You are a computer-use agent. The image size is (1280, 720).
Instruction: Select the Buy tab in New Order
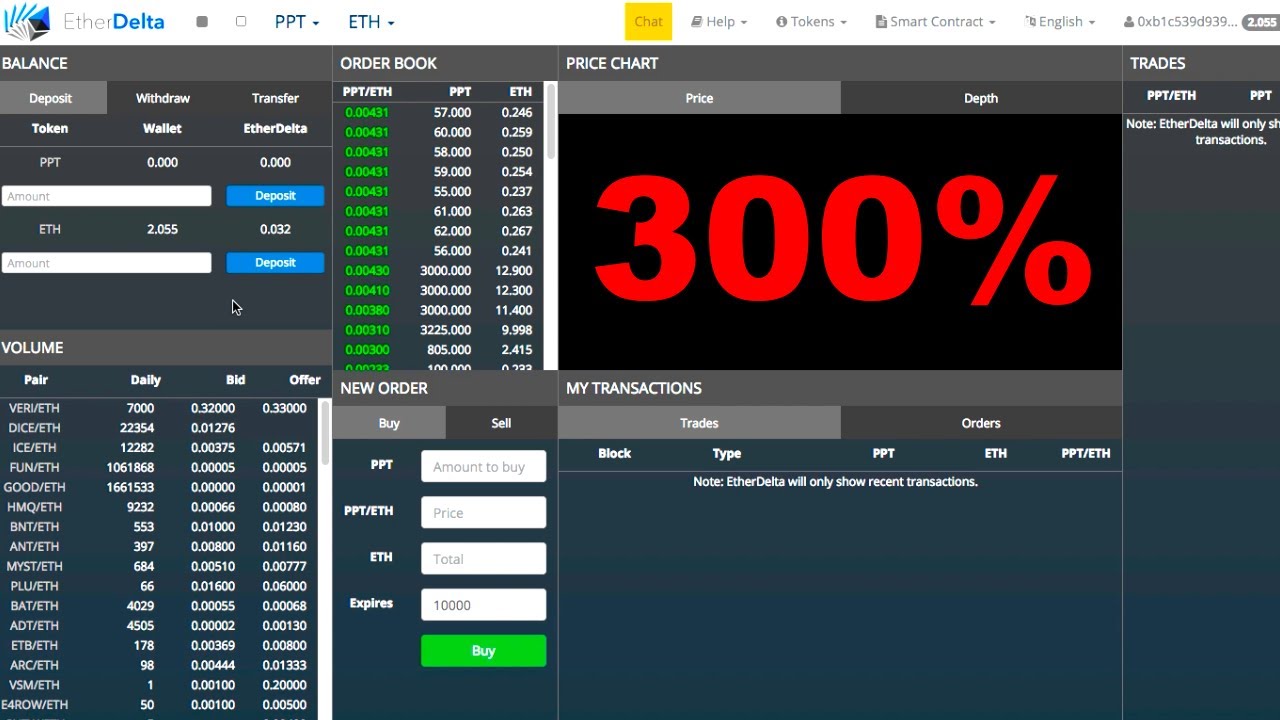pyautogui.click(x=389, y=423)
